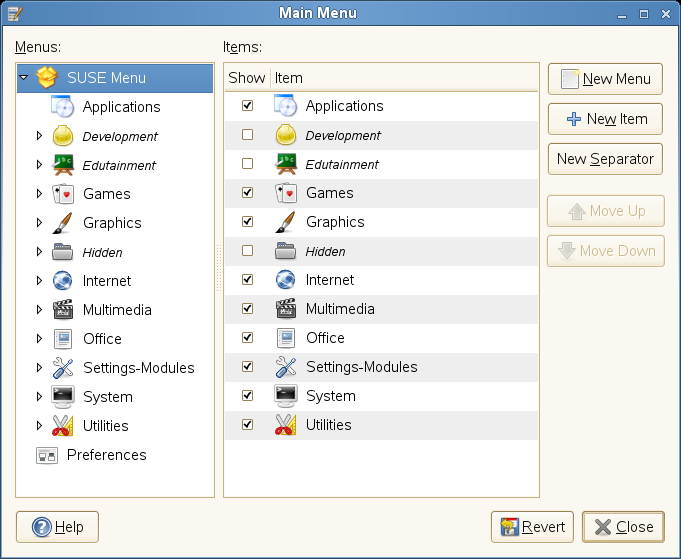Screen dimensions: 681x559
Task: Enable the Development show checkbox
Action: pyautogui.click(x=248, y=135)
